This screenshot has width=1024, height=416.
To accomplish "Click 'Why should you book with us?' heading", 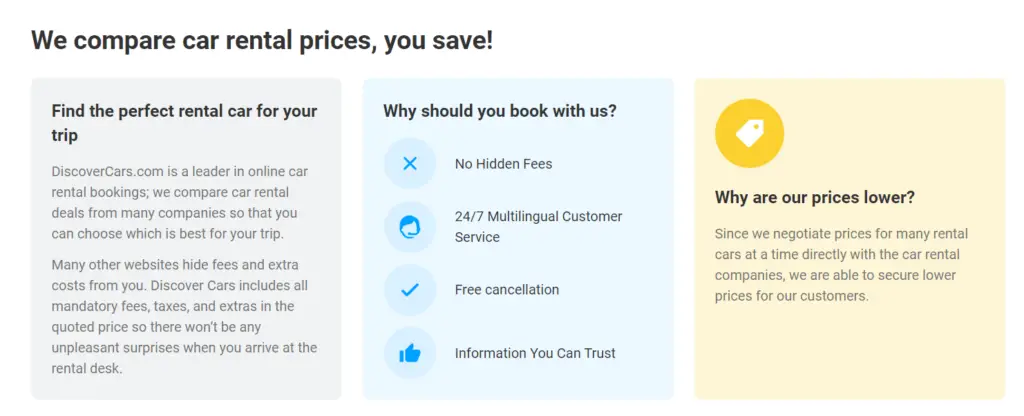I will tap(500, 110).
